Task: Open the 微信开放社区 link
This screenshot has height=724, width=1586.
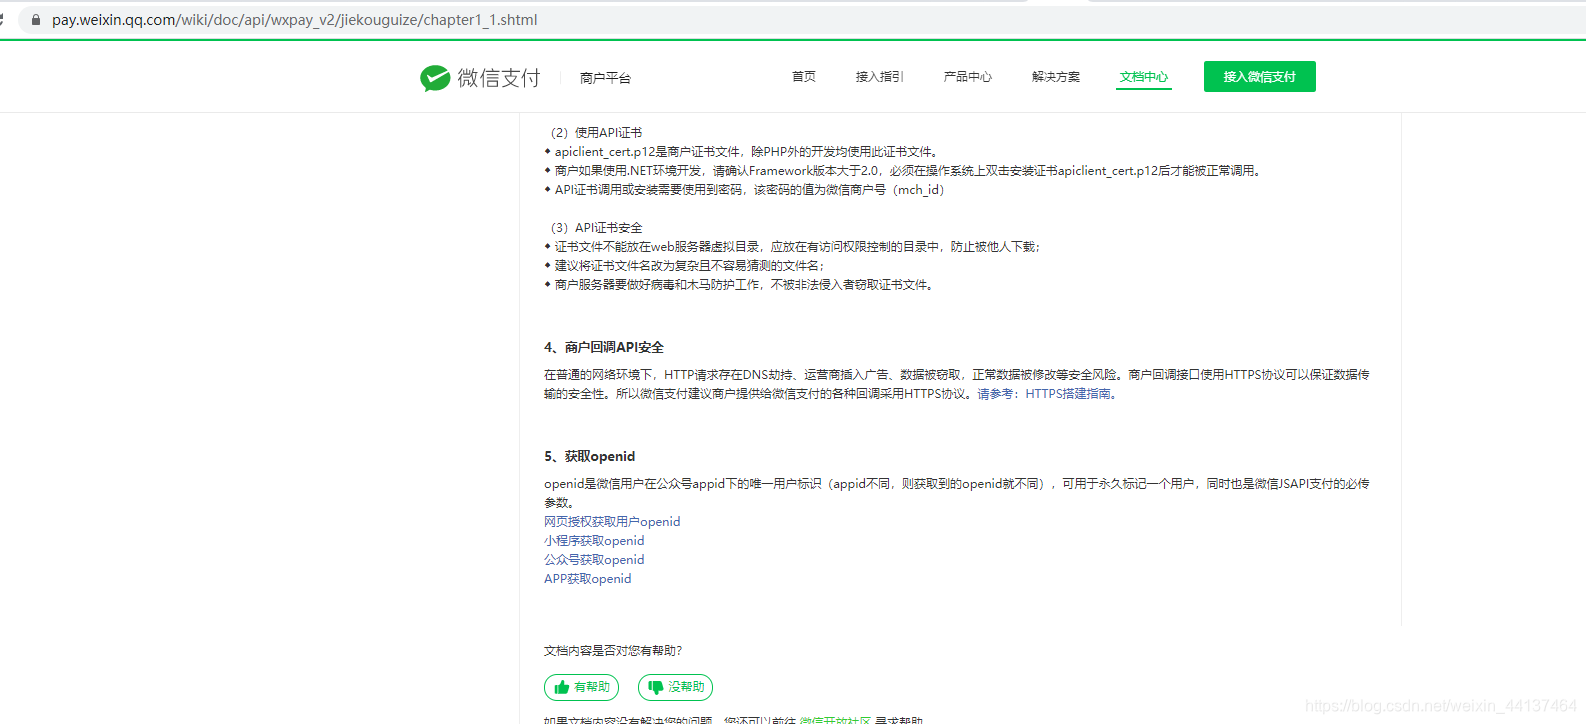Action: 835,720
